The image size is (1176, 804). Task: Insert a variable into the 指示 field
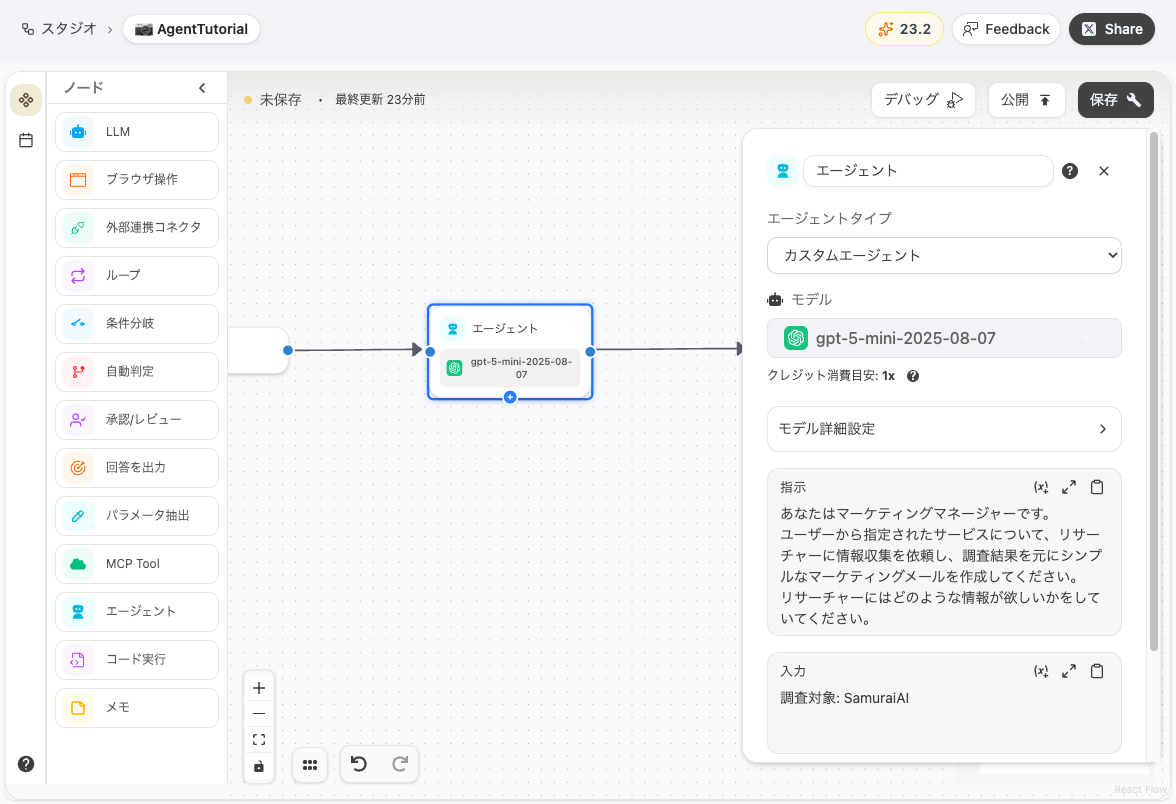tap(1041, 487)
